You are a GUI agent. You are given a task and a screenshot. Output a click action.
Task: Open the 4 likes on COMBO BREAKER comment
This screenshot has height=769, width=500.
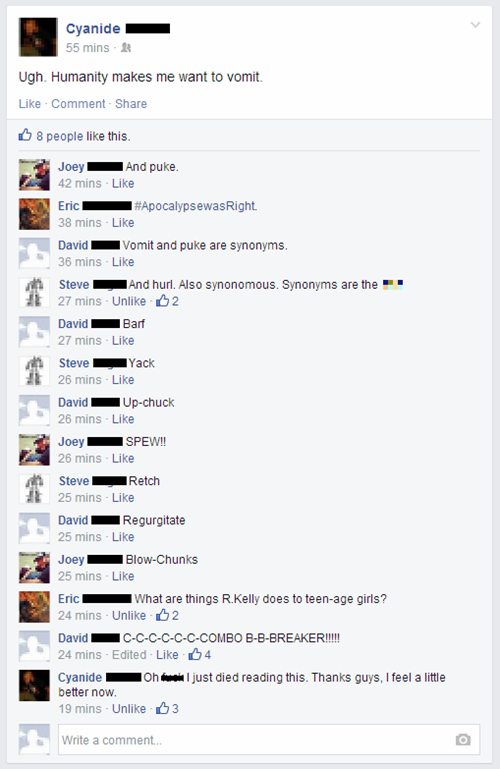(200, 654)
